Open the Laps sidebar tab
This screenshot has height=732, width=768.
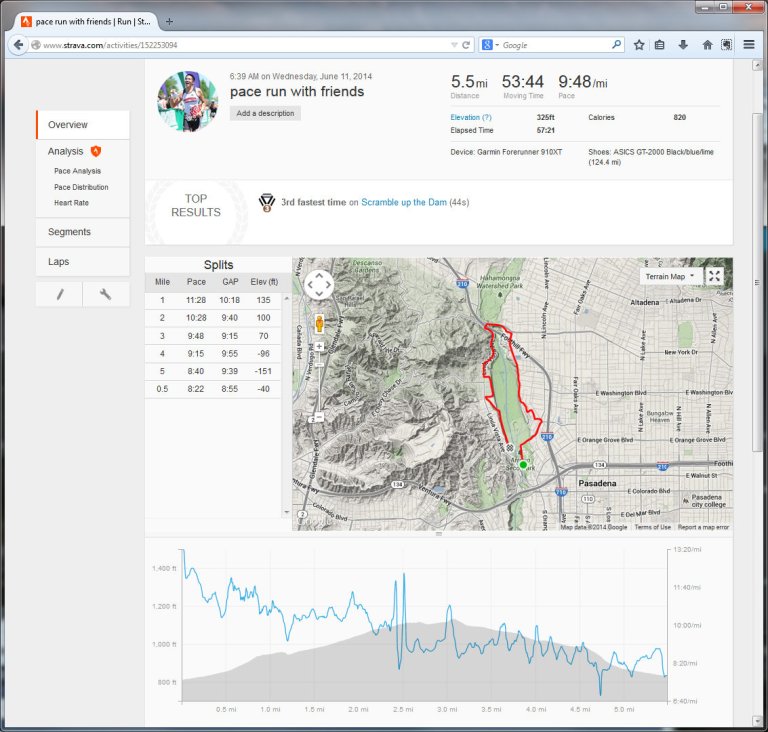[83, 262]
